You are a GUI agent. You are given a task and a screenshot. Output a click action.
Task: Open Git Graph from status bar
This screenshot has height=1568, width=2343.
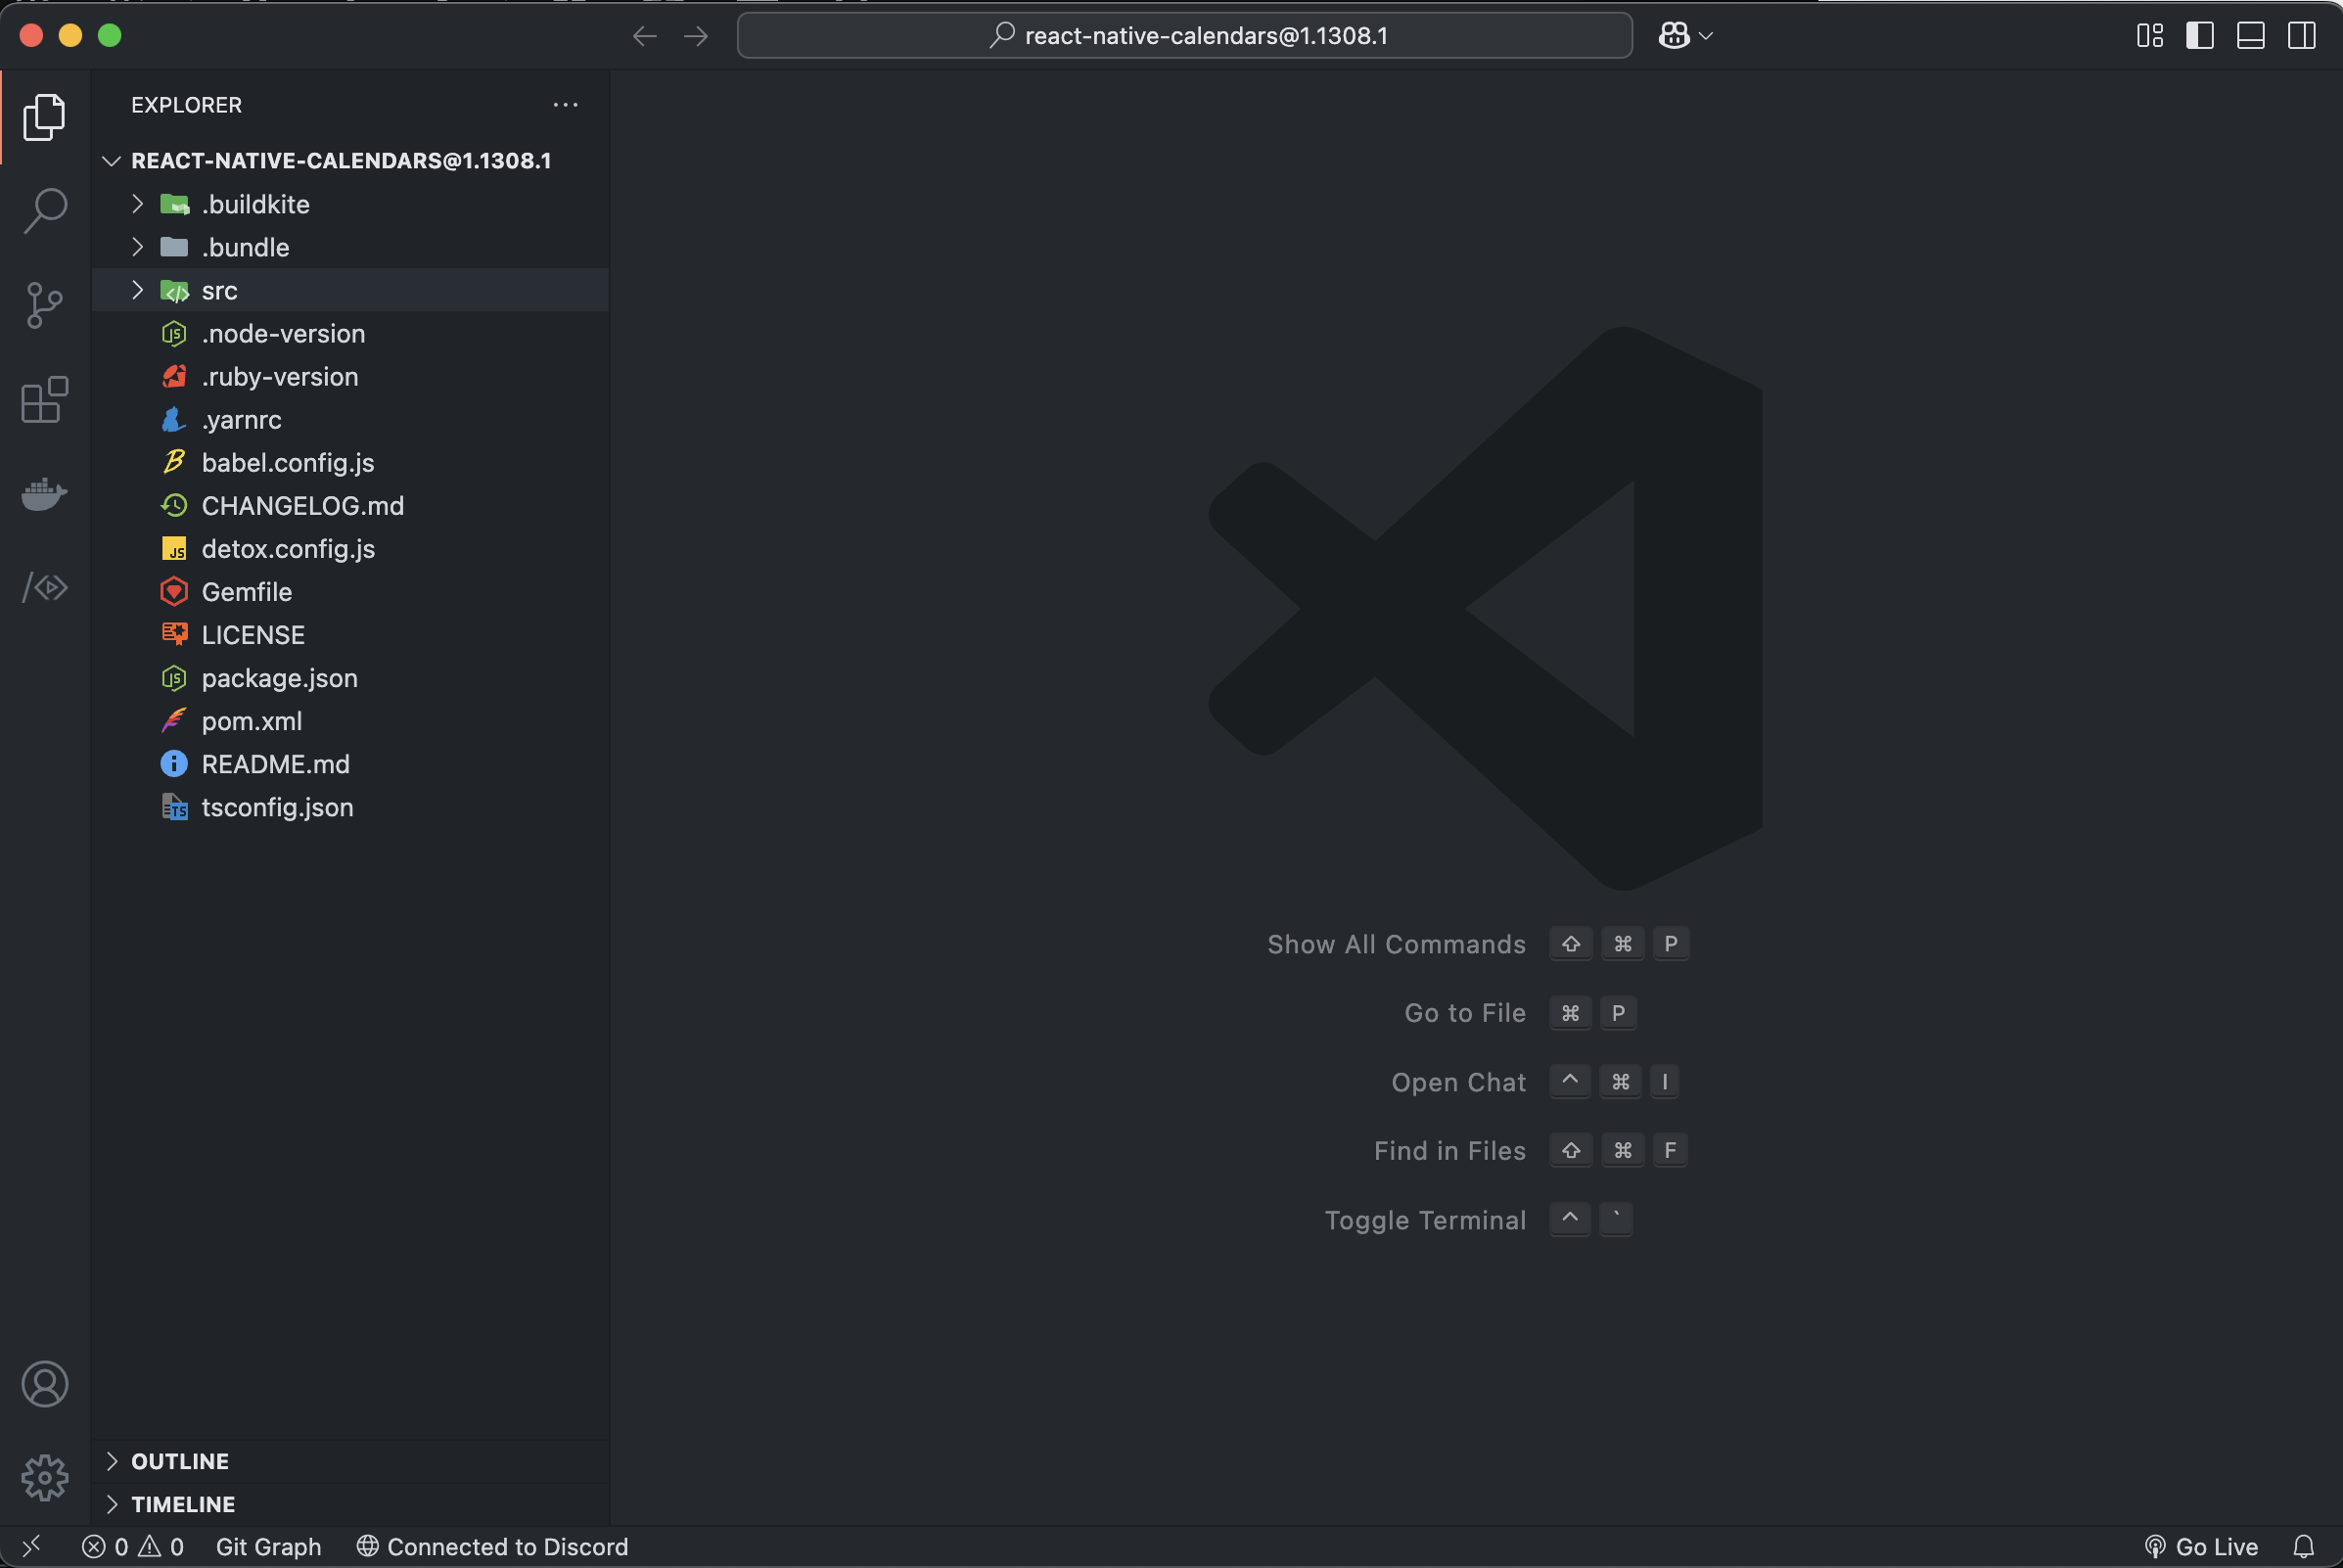[268, 1547]
